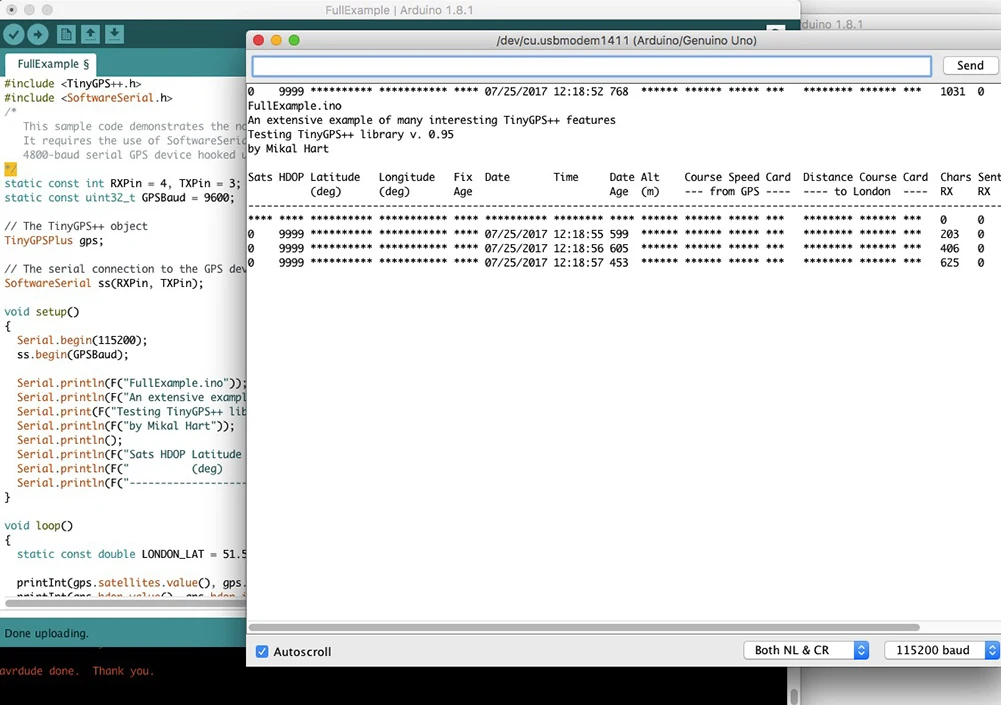Viewport: 1001px width, 705px height.
Task: Click the Verify checkmark icon
Action: tap(14, 35)
